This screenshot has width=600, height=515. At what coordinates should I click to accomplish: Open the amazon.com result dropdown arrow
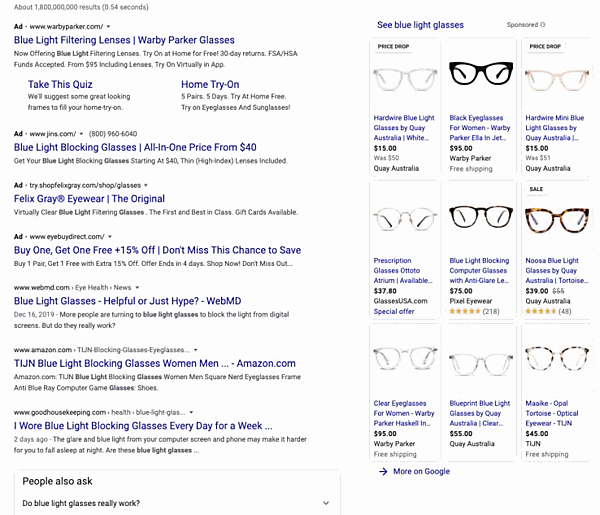(x=196, y=350)
